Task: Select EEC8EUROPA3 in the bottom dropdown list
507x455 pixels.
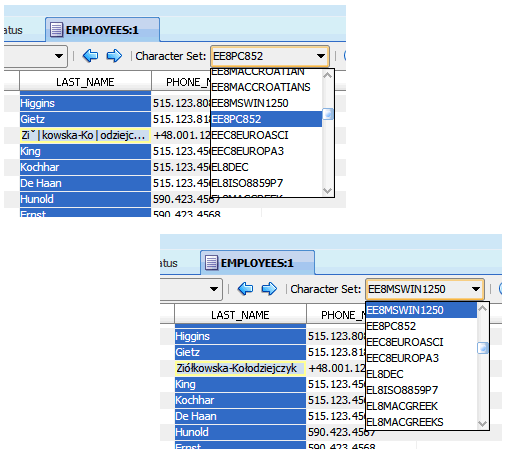Action: point(421,358)
